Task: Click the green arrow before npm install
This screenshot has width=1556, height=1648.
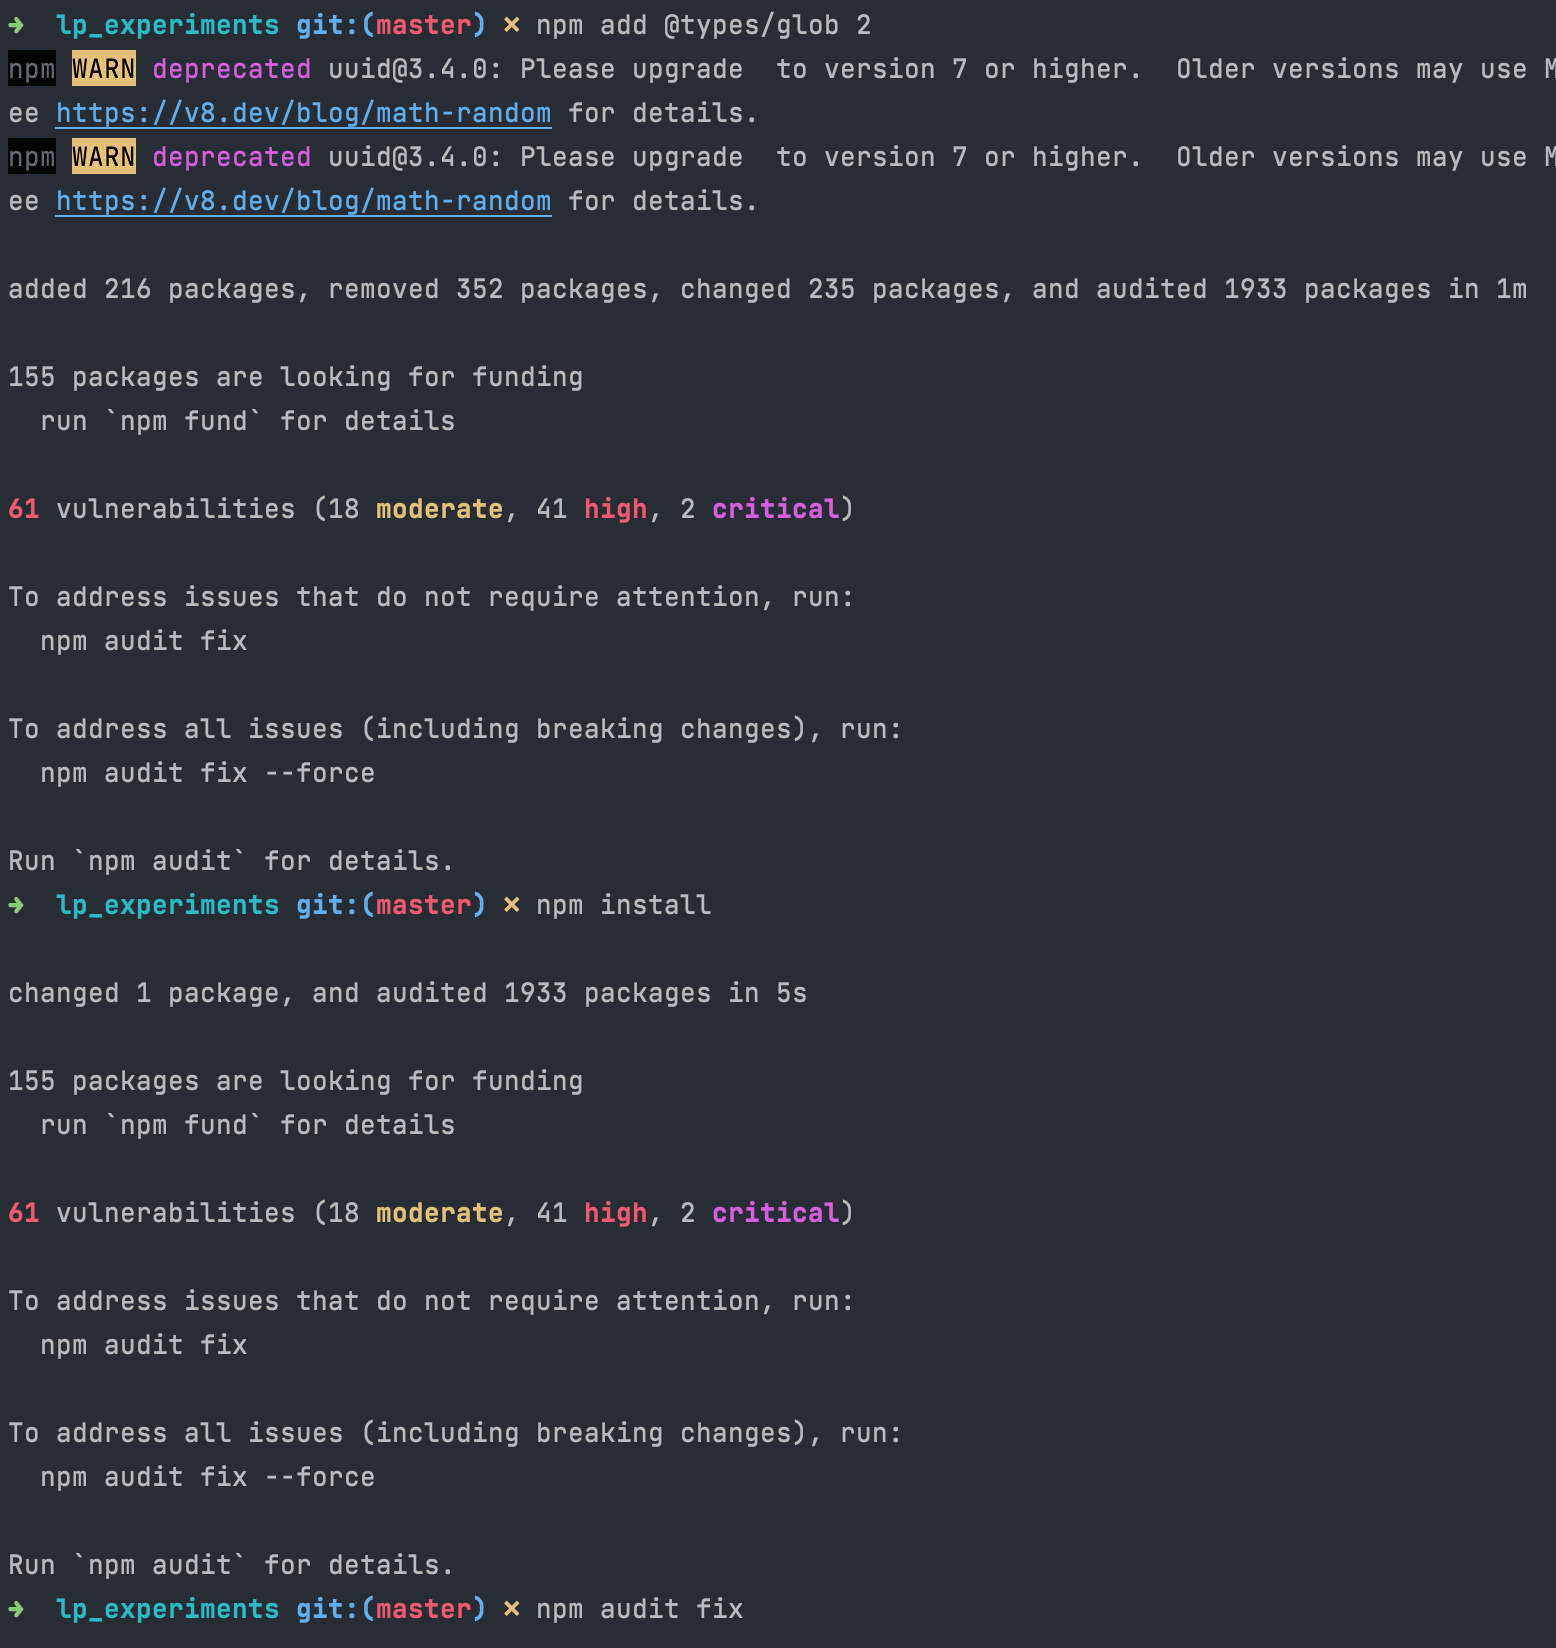Action: point(17,905)
